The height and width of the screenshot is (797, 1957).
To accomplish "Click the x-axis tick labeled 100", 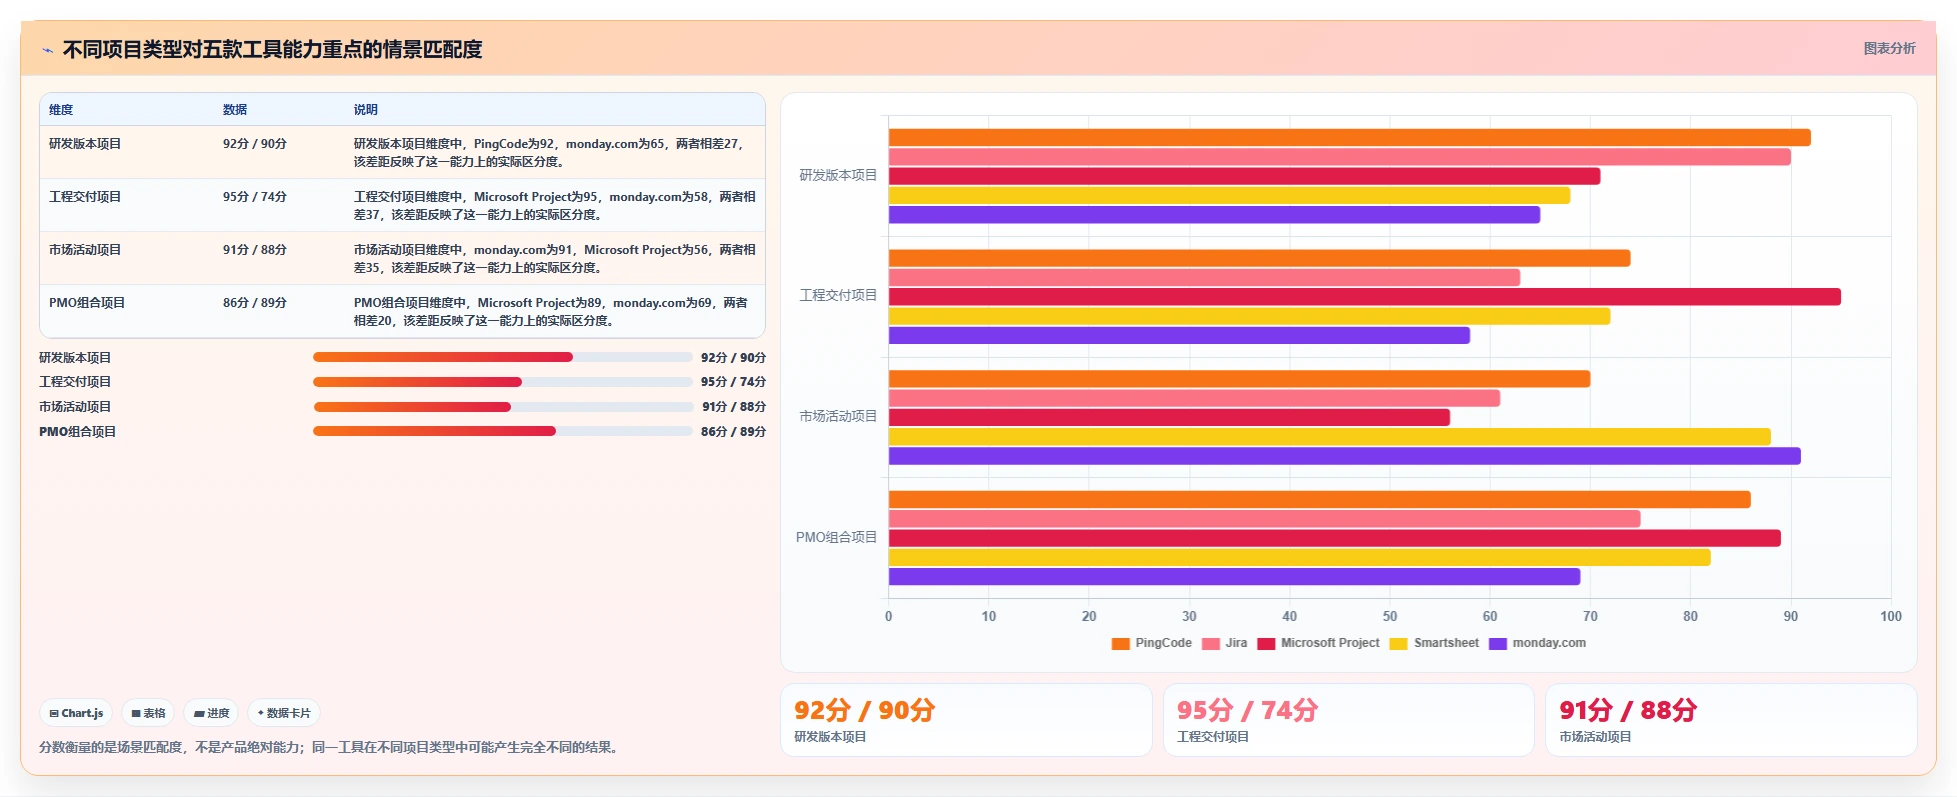I will coord(1890,616).
